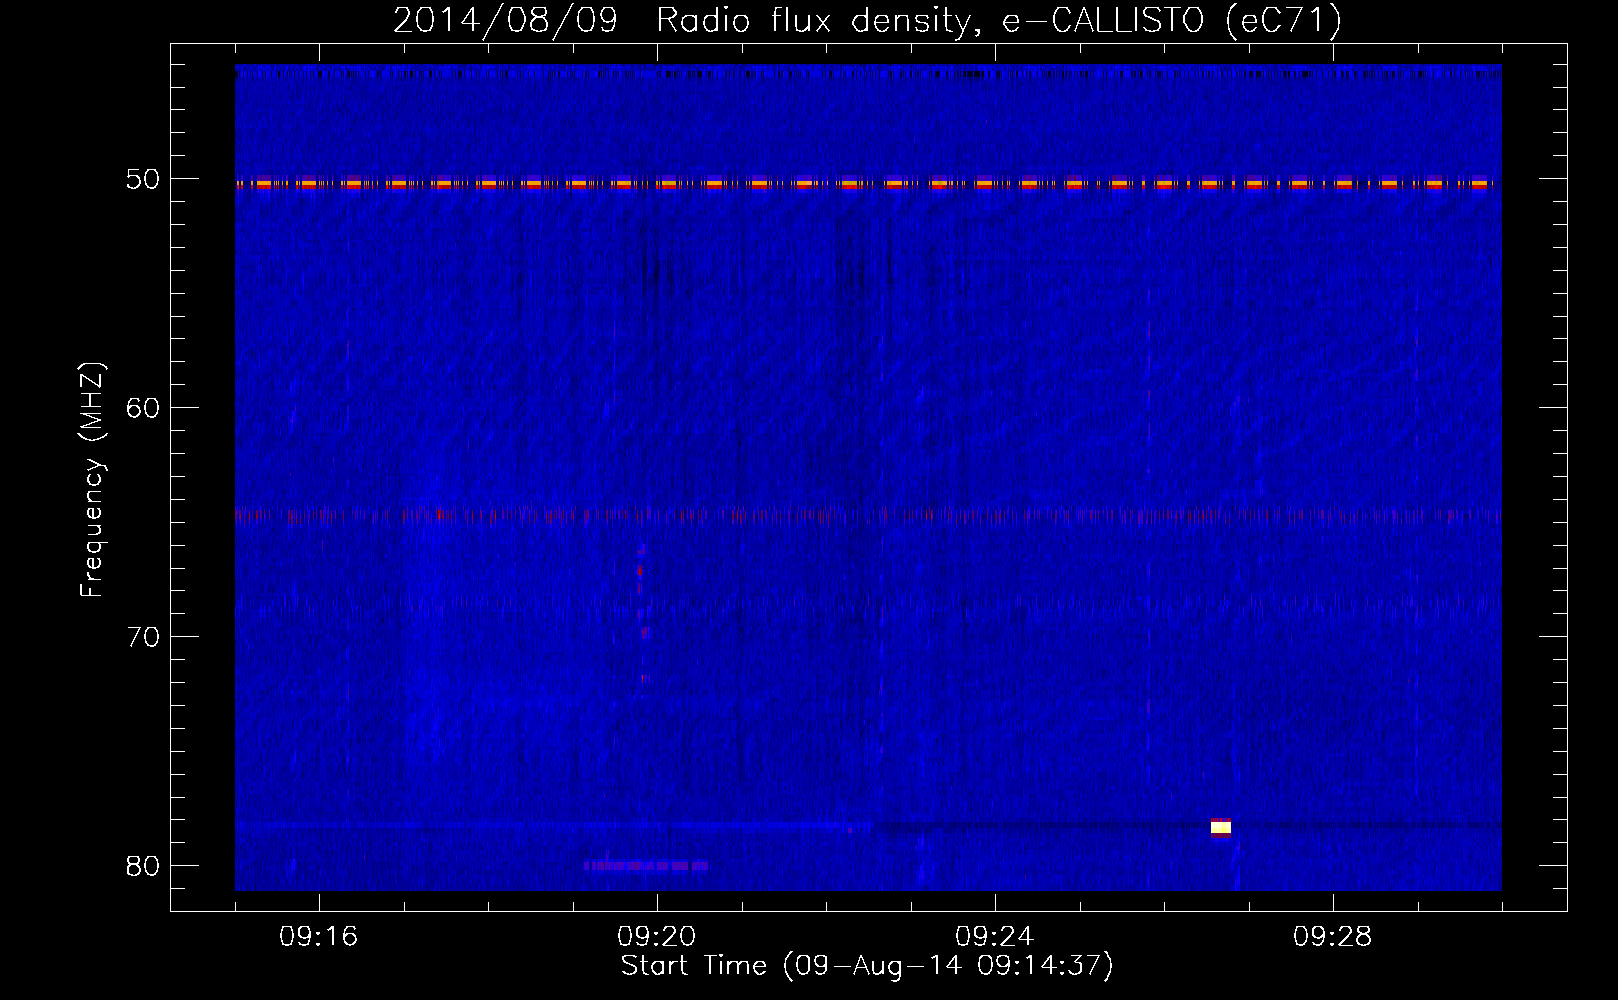Image resolution: width=1618 pixels, height=1000 pixels.
Task: Click the 'Frequency (MHZ)' axis label
Action: pyautogui.click(x=92, y=480)
